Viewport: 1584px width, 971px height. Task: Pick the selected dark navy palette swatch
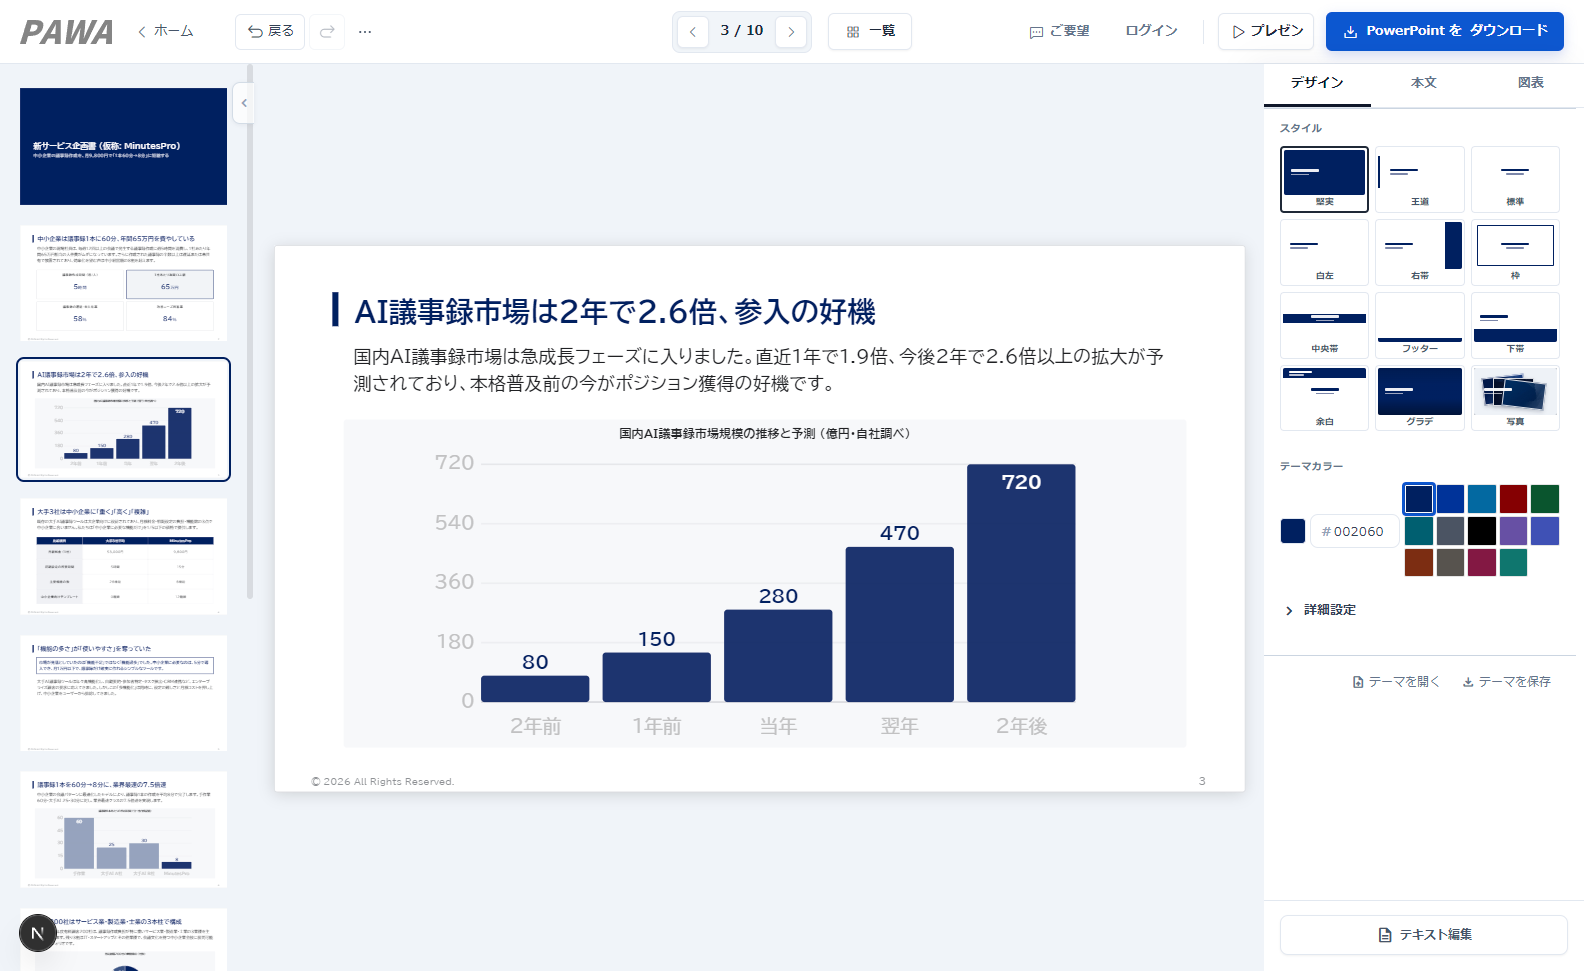point(1419,498)
